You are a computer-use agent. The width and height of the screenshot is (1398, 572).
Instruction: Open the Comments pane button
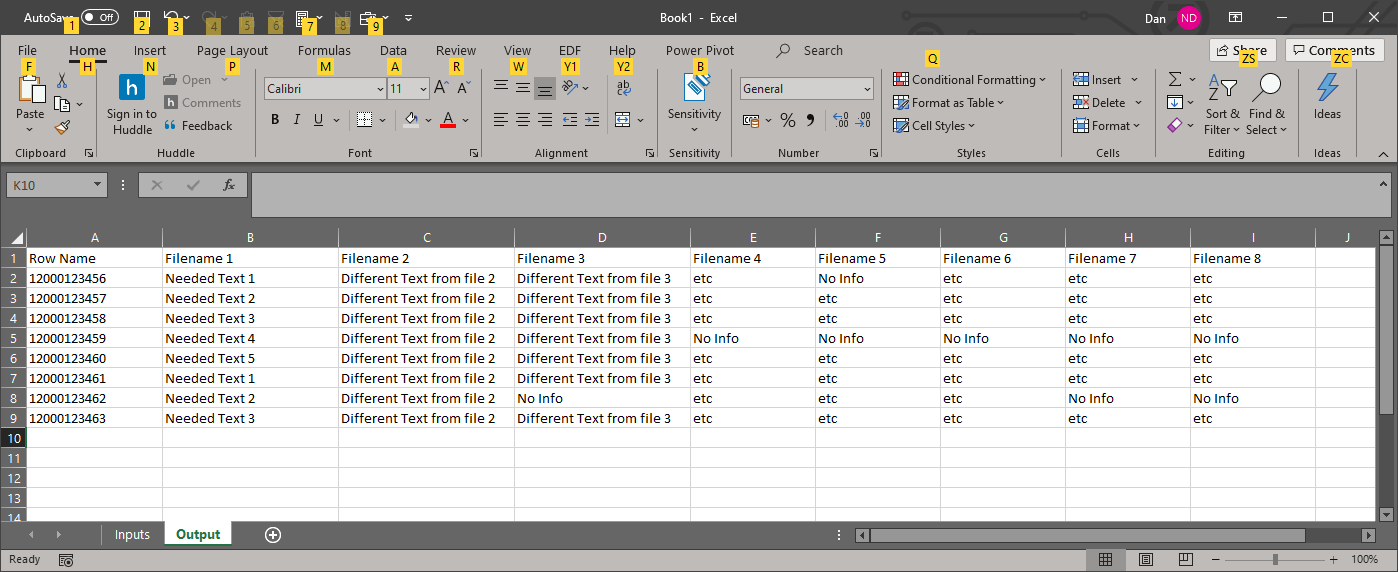click(x=1333, y=51)
